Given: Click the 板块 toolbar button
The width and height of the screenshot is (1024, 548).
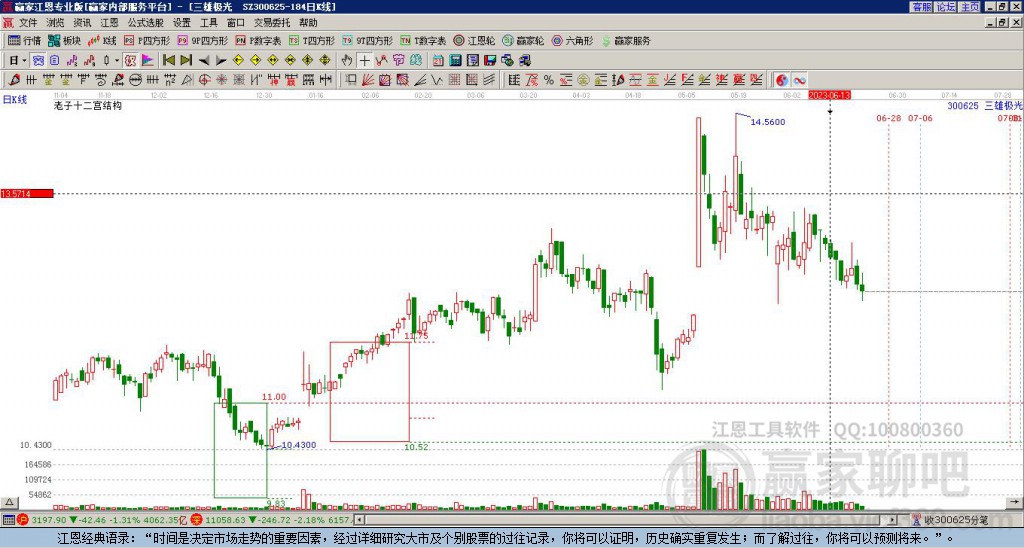Looking at the screenshot, I should tap(64, 40).
